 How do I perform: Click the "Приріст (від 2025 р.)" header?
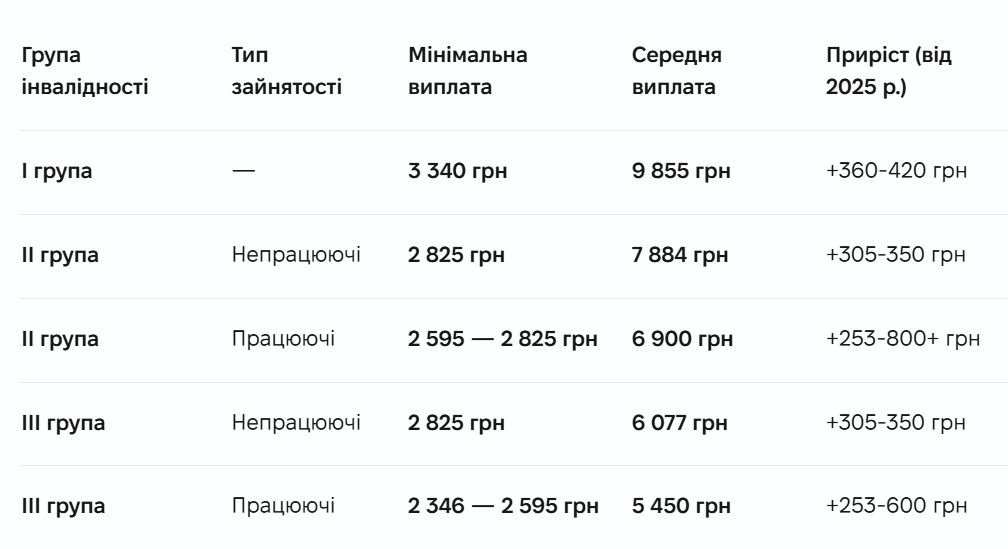coord(888,71)
